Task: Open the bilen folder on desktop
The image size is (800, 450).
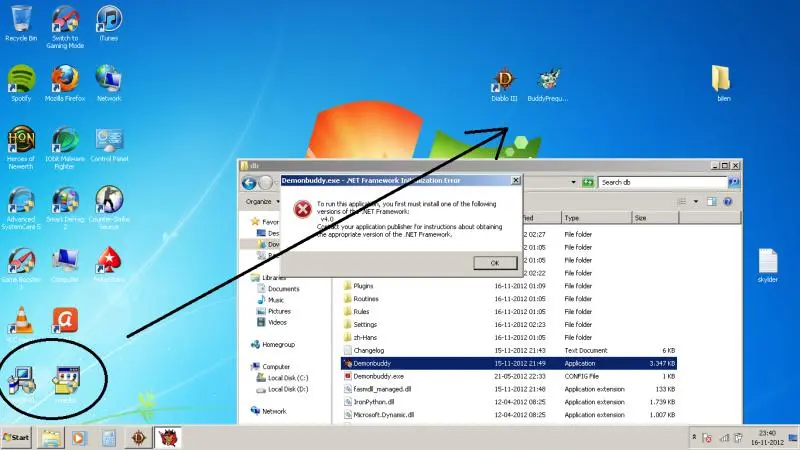Action: coord(723,80)
